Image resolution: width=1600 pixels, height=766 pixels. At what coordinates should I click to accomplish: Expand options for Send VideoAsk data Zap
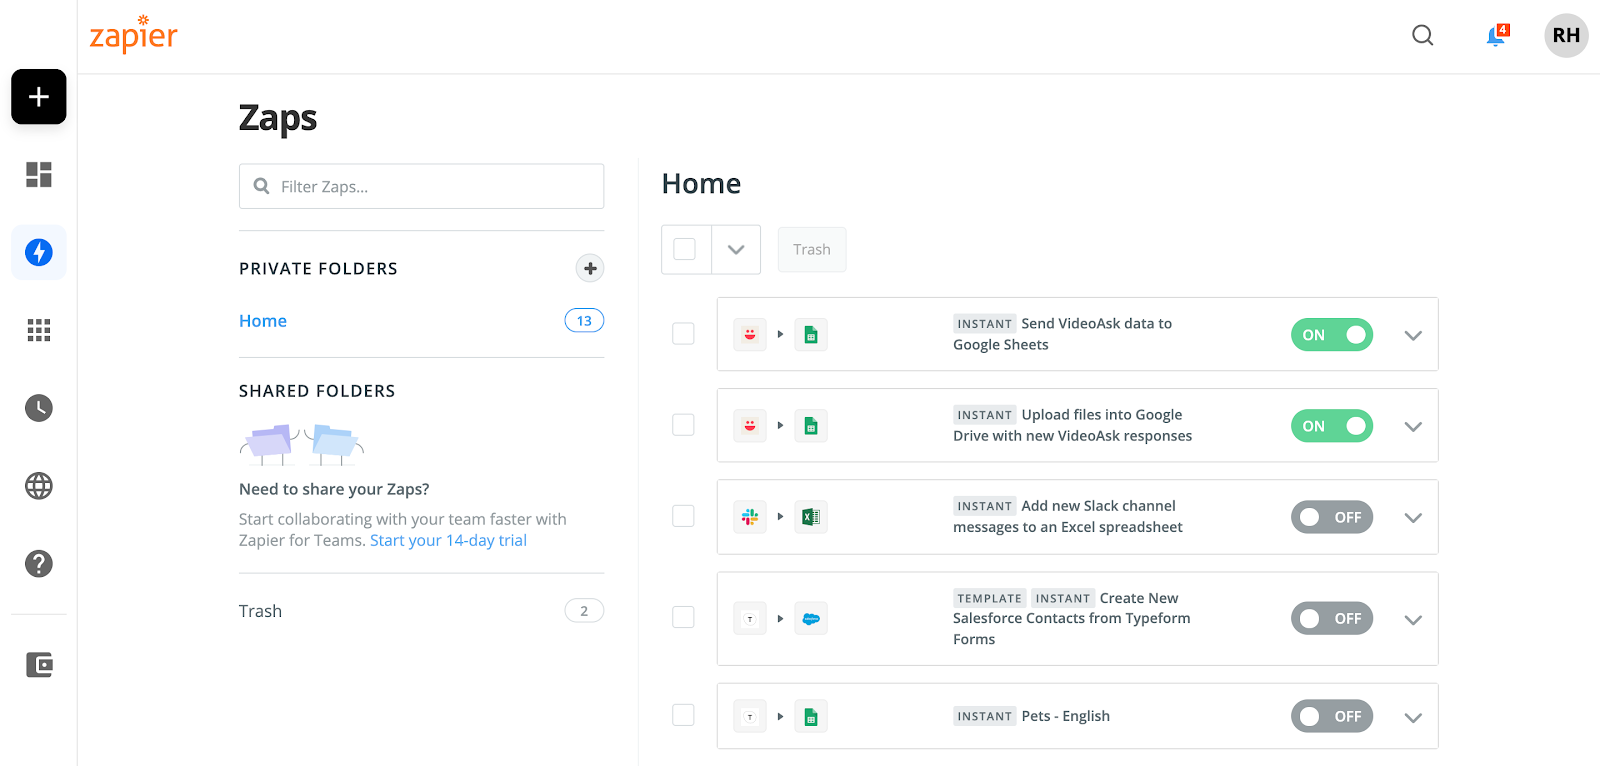1413,335
